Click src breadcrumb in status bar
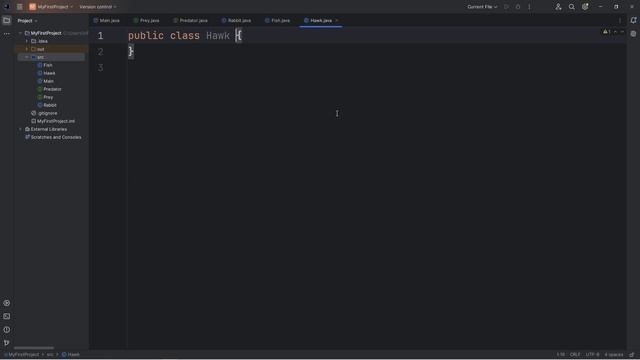This screenshot has height=360, width=640. [50, 355]
